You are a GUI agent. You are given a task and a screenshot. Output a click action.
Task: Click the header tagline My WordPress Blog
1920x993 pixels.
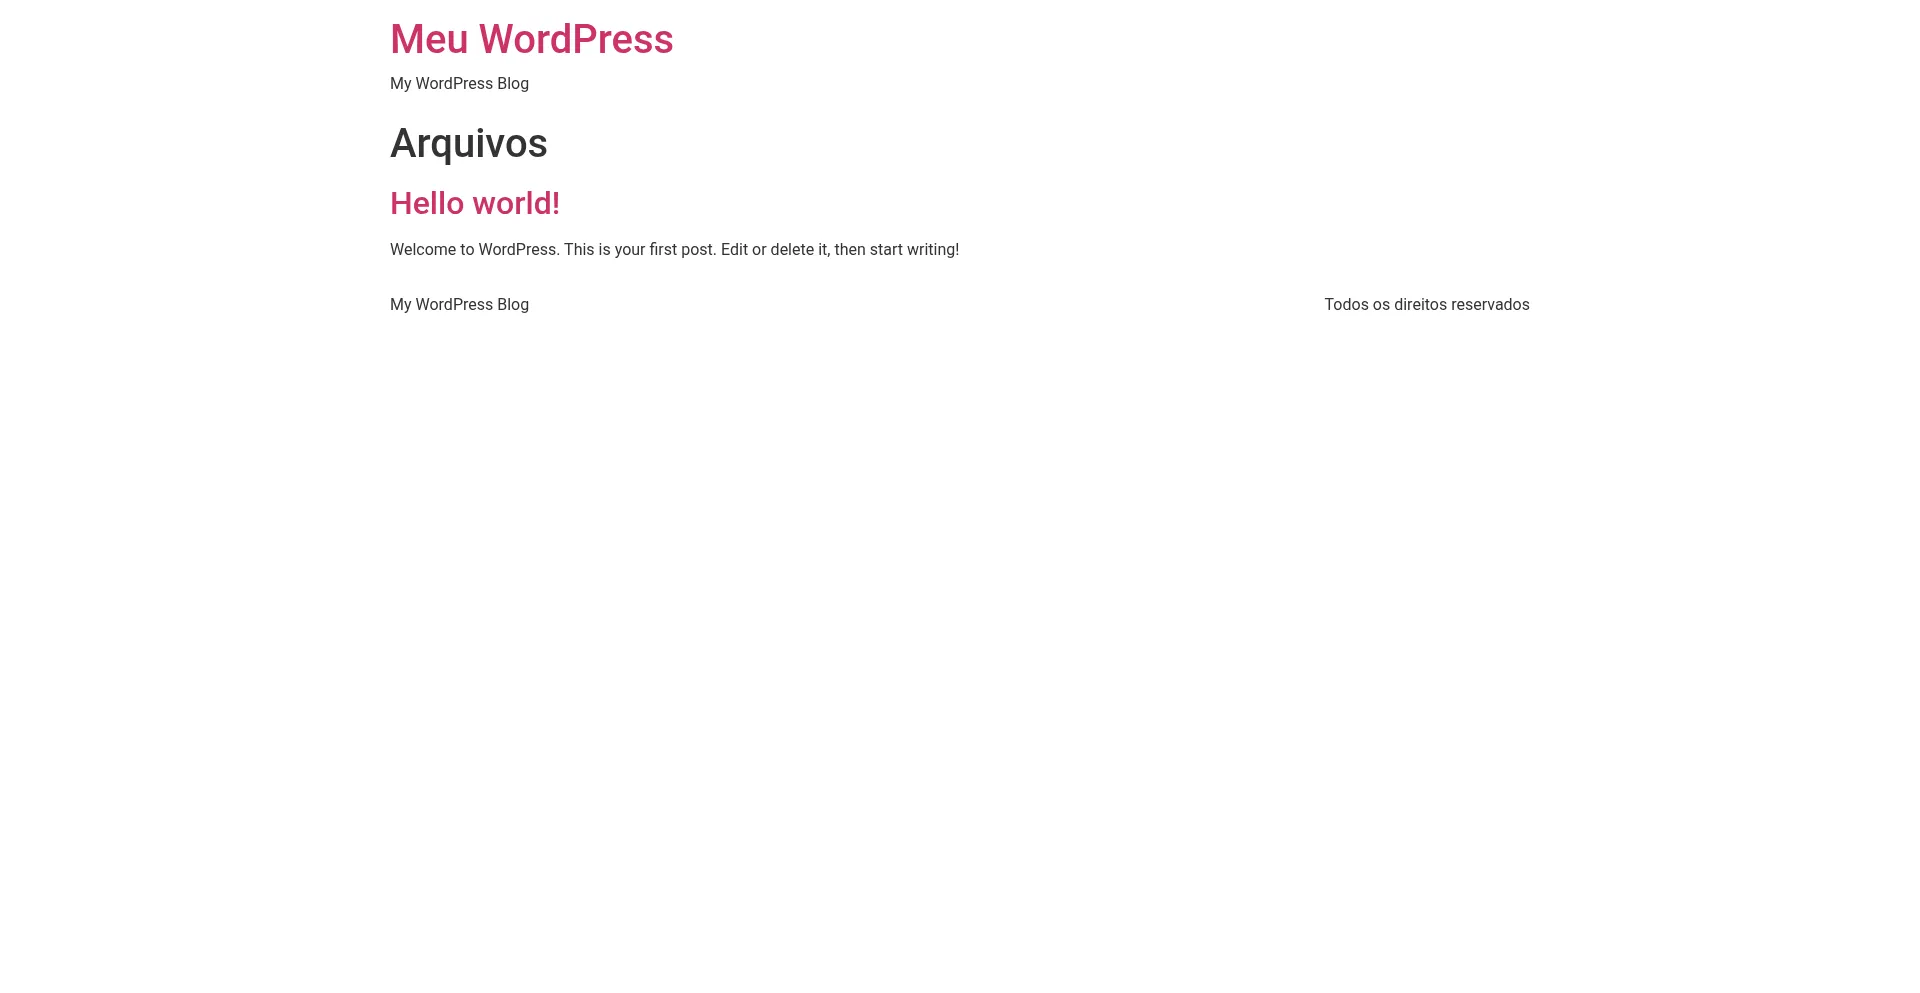coord(459,84)
